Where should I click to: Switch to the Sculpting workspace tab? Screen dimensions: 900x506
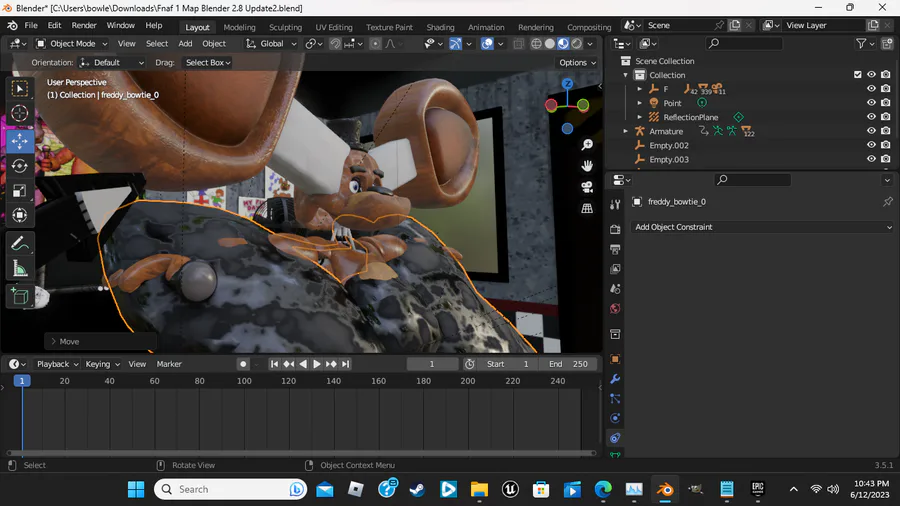pyautogui.click(x=285, y=27)
